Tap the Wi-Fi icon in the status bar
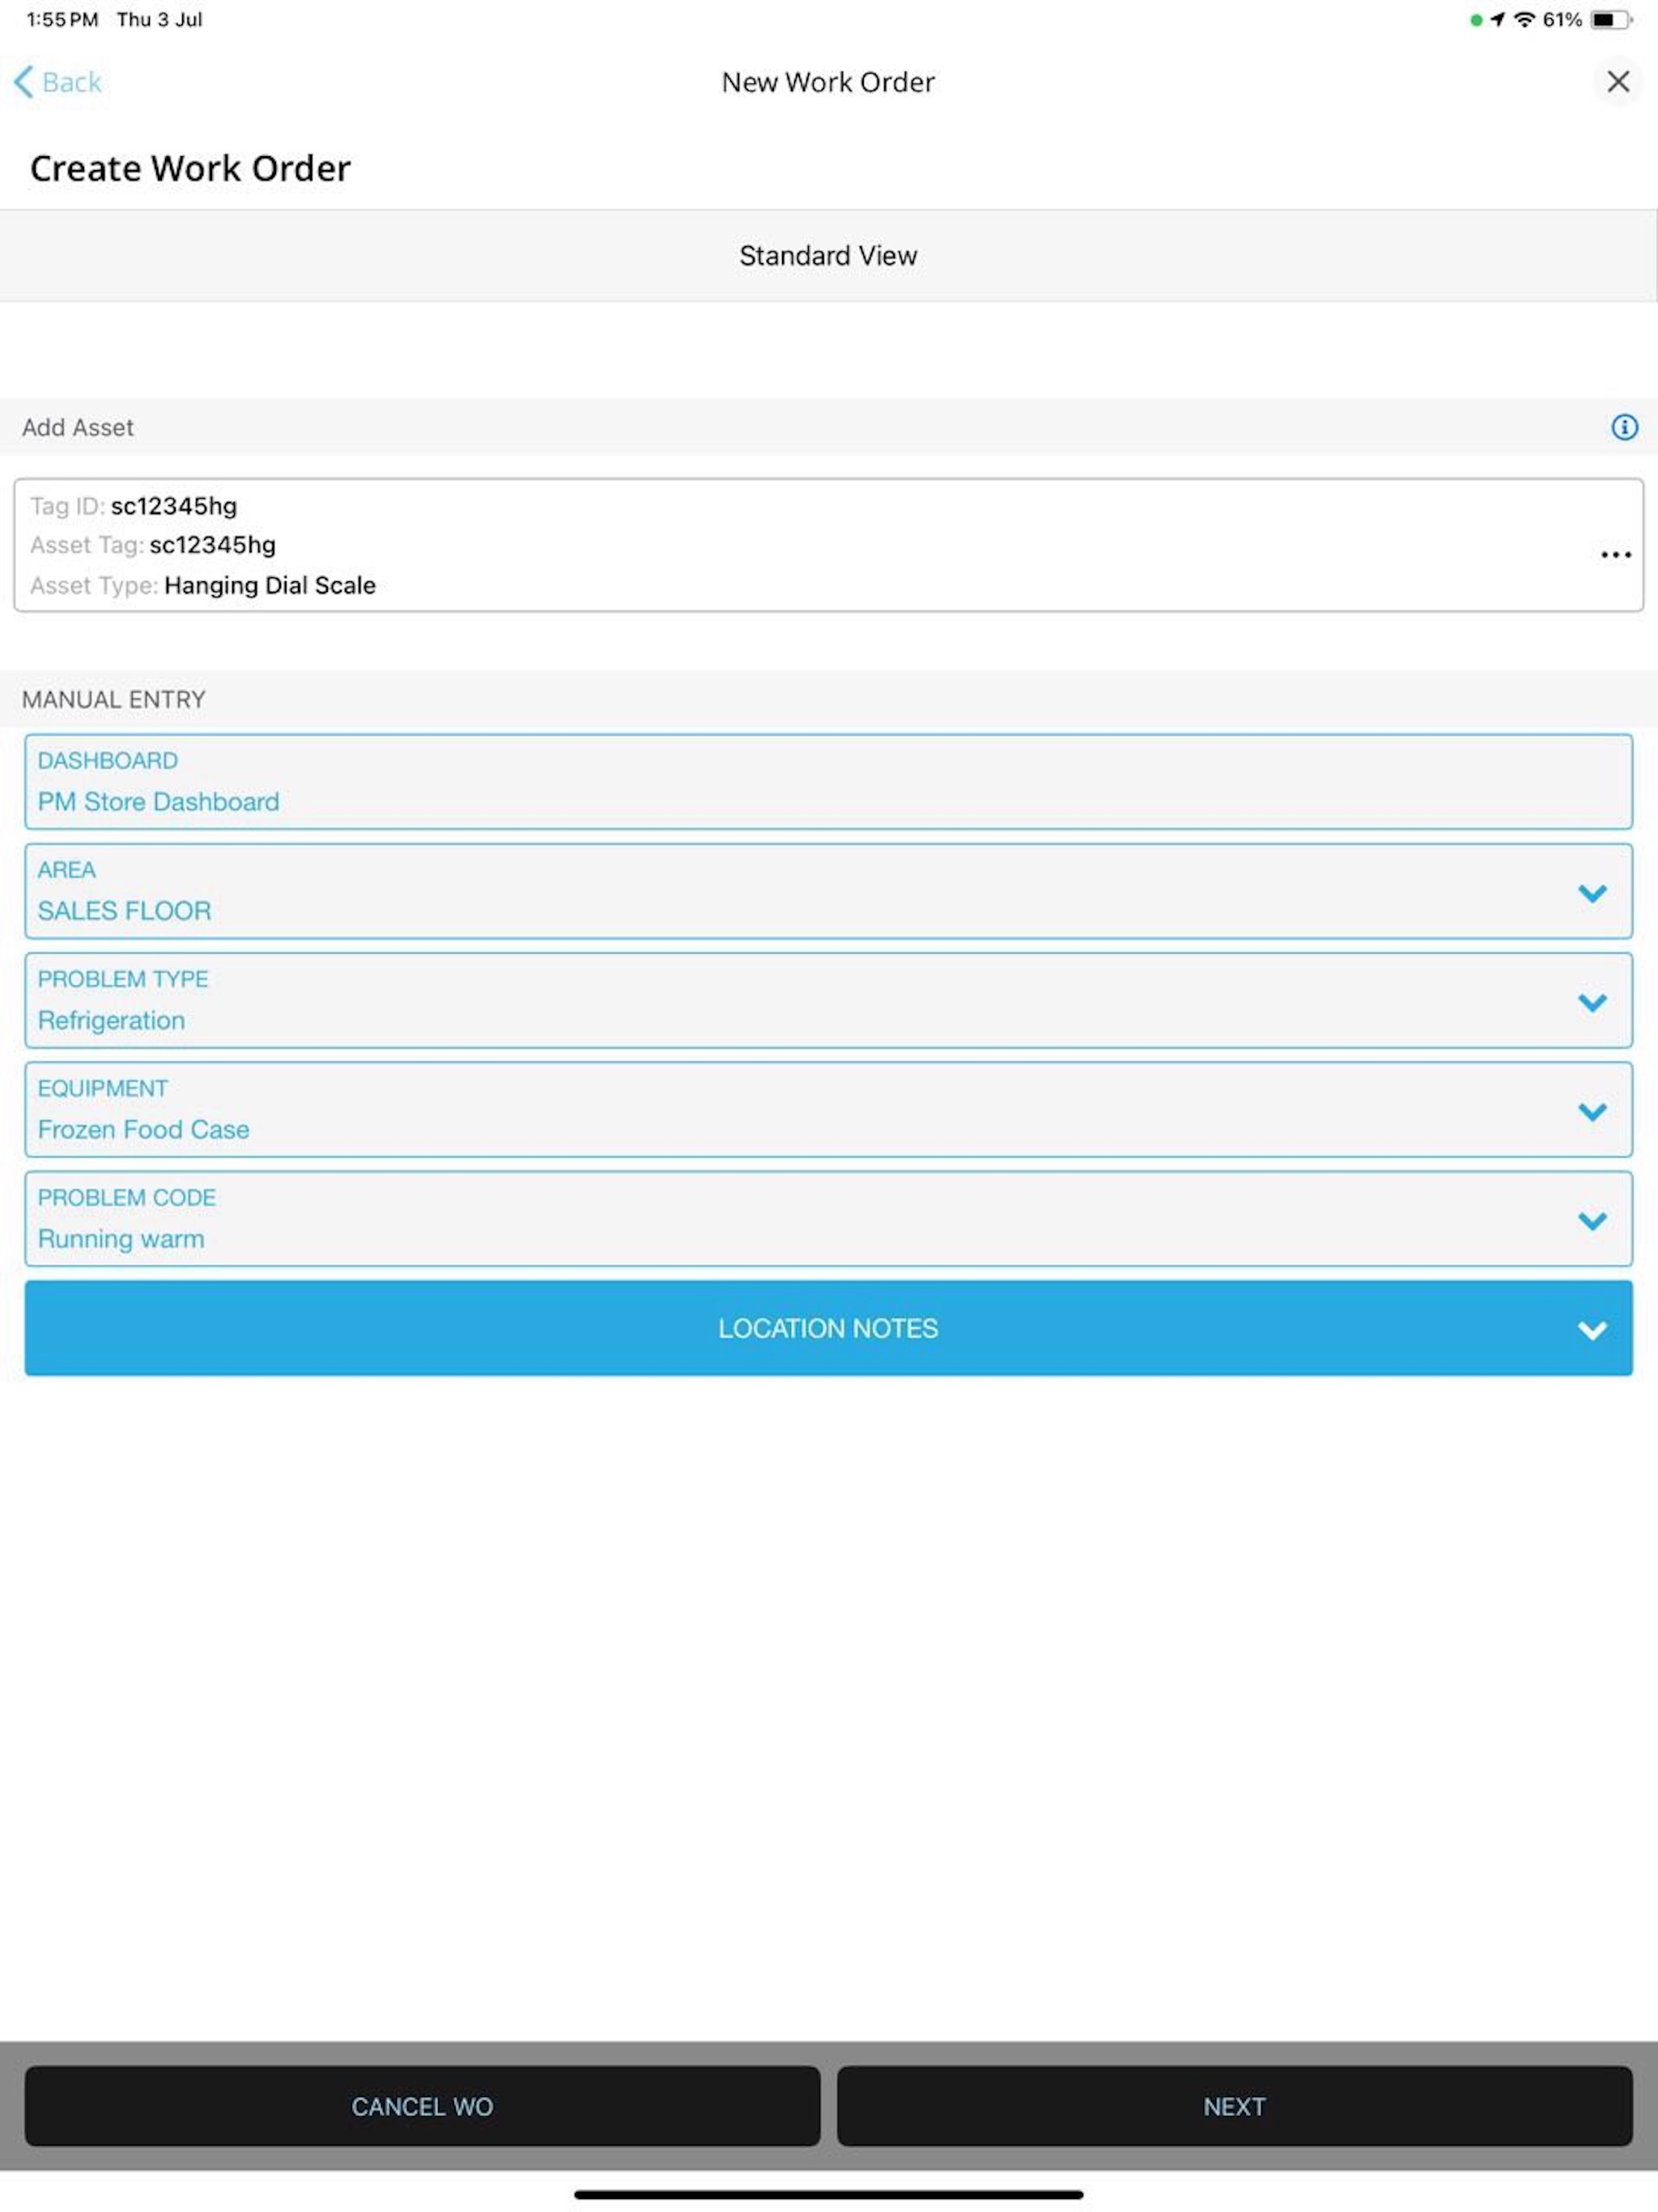 click(1522, 18)
